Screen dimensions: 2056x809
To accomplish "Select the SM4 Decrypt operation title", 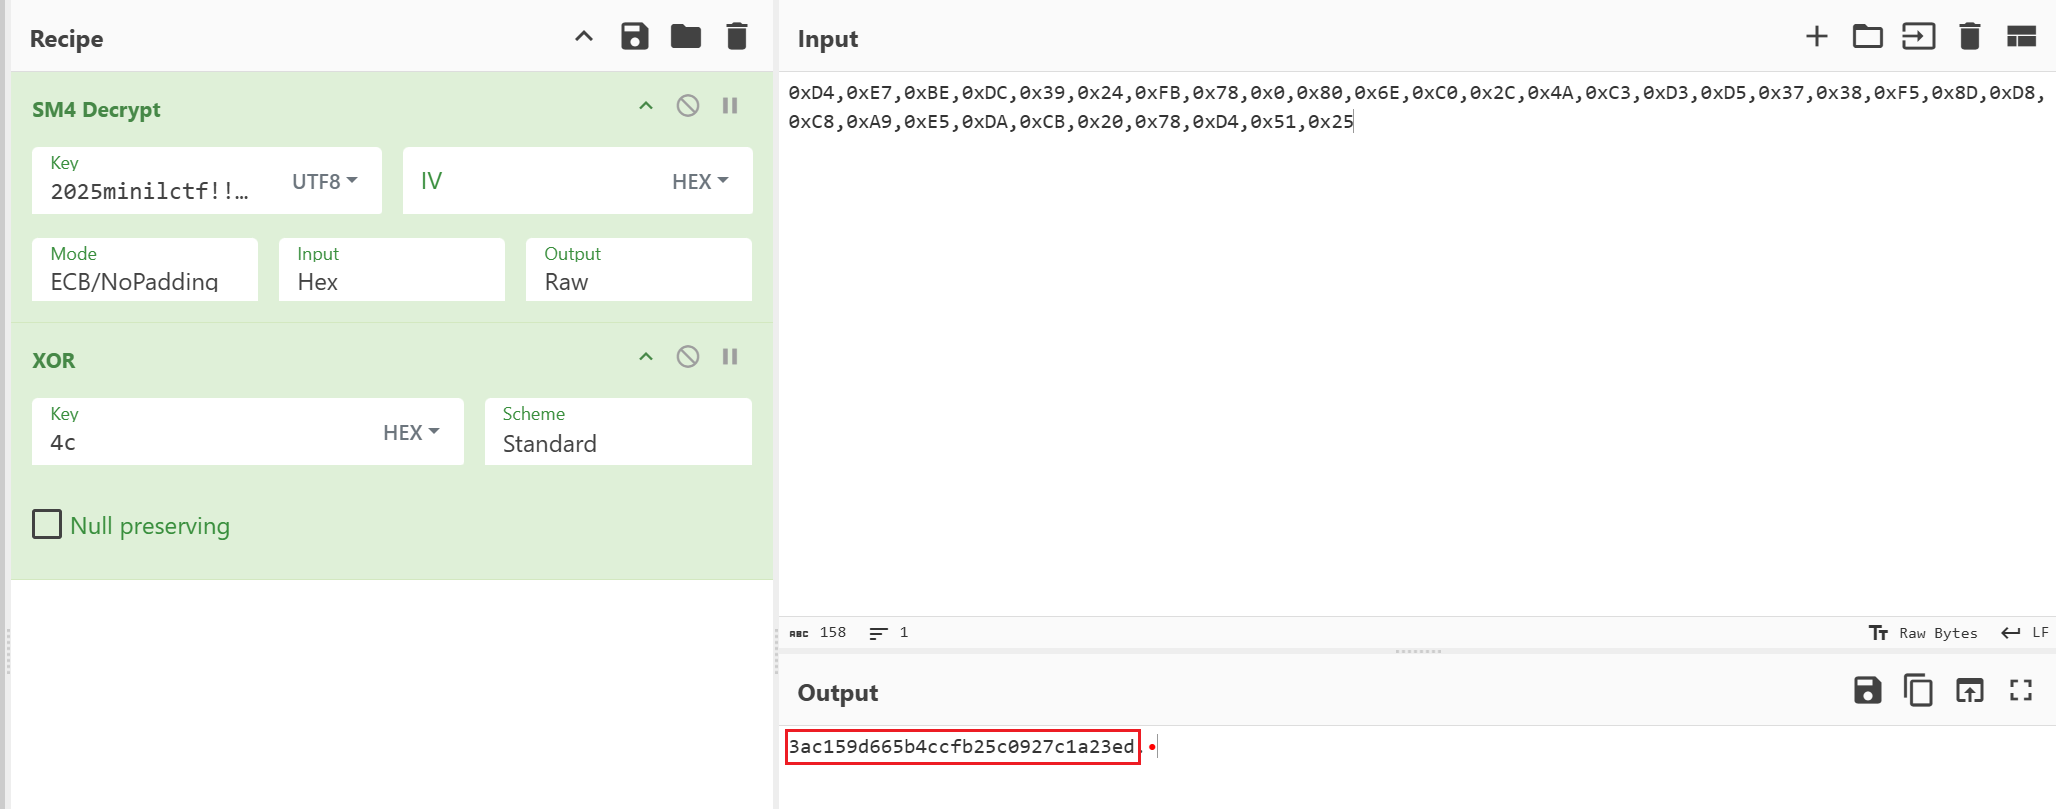I will click(x=96, y=109).
